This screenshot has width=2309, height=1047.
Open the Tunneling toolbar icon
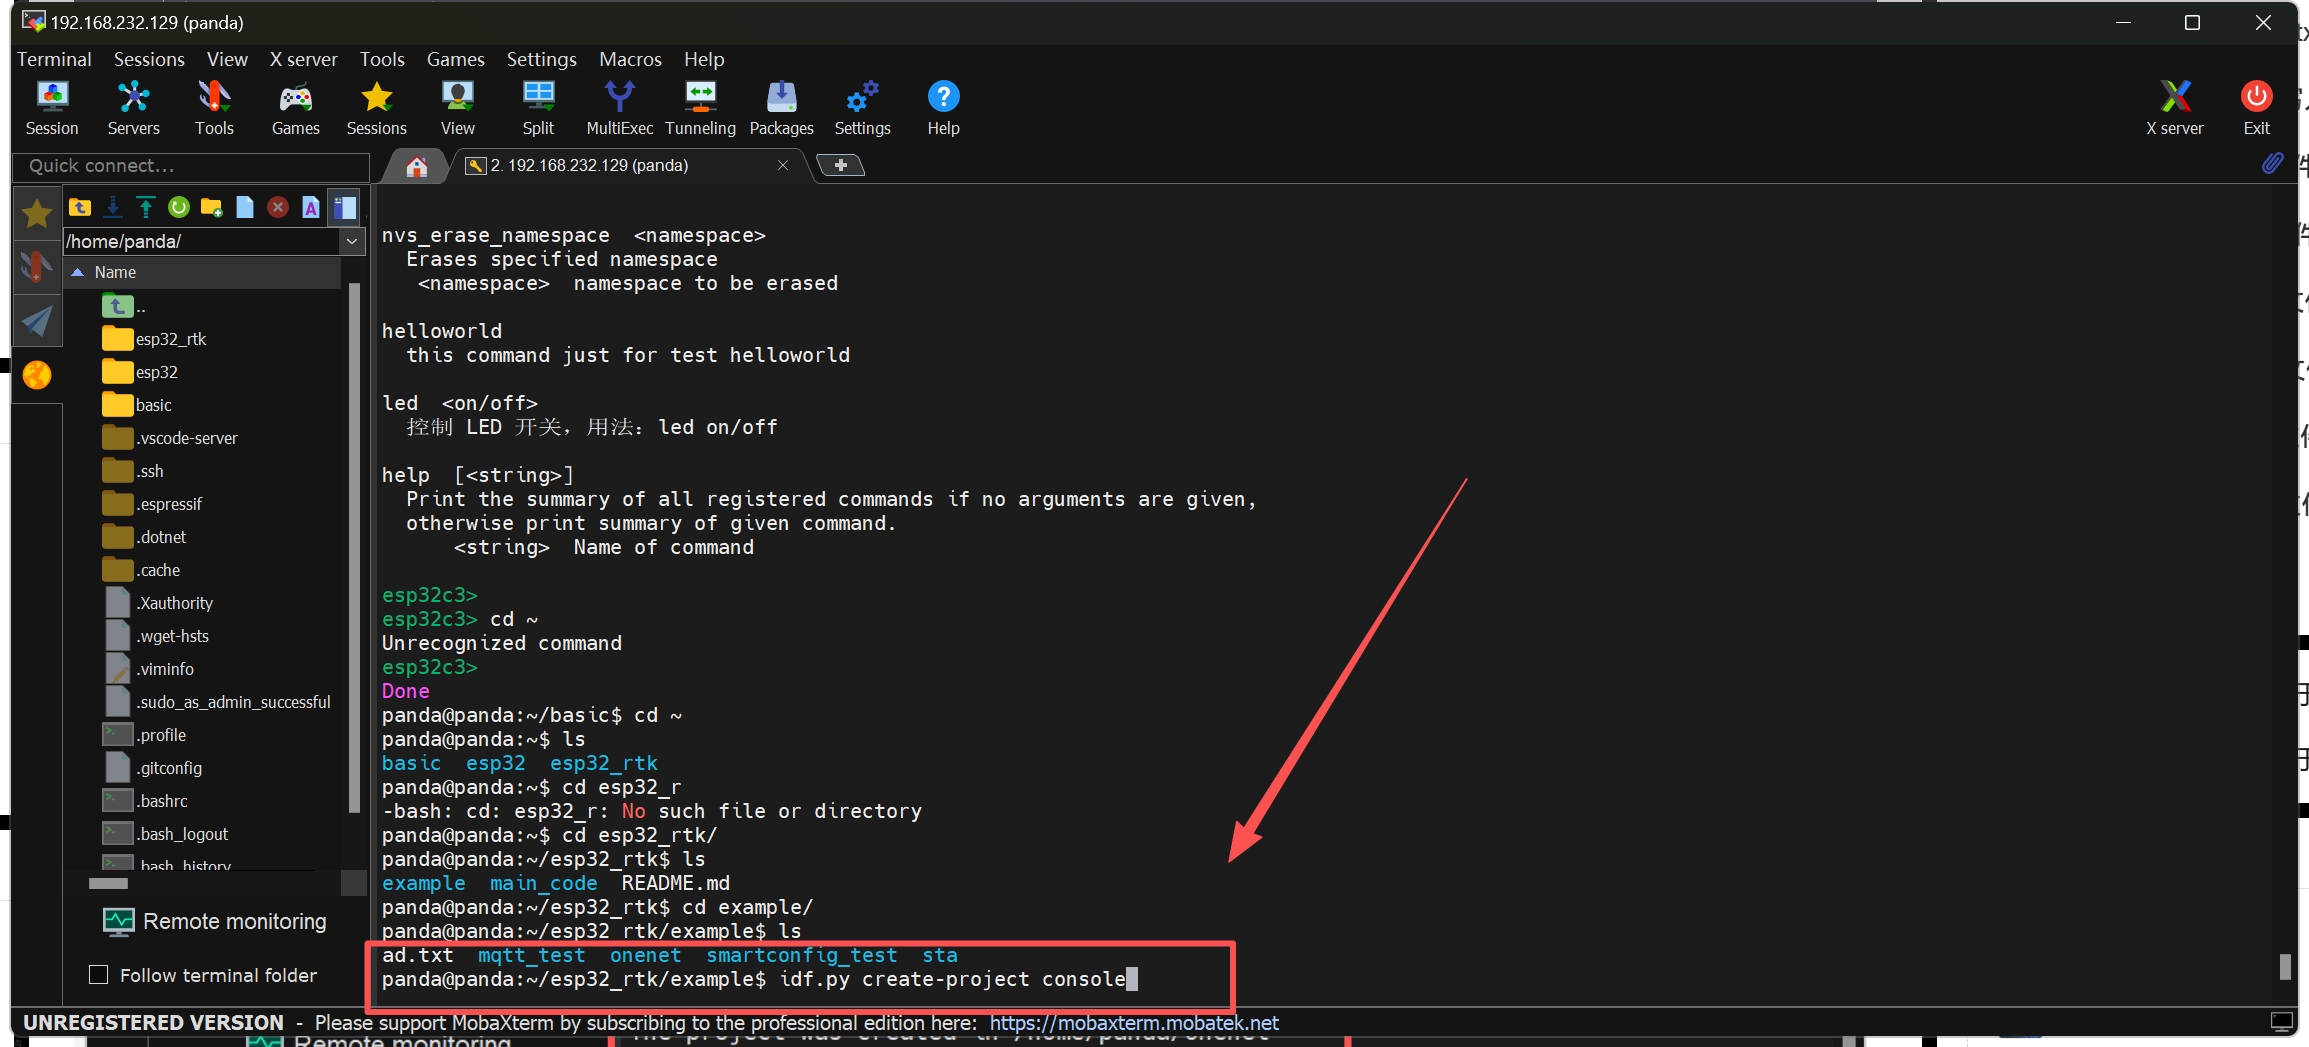(700, 108)
